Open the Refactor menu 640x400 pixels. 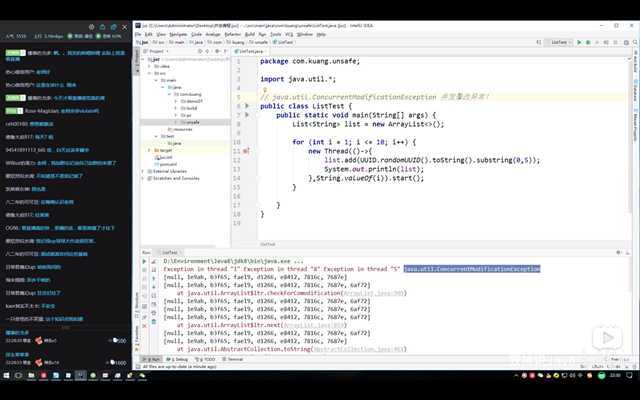pos(232,34)
